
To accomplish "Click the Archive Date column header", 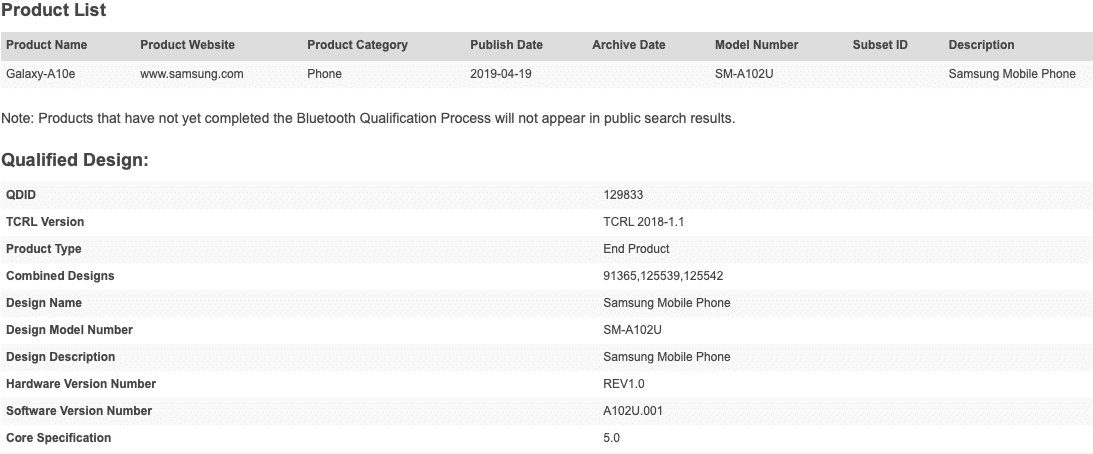I will tap(628, 45).
